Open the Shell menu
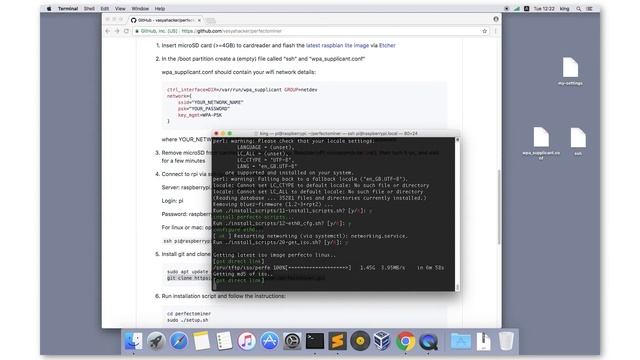The width and height of the screenshot is (640, 360). coord(89,8)
